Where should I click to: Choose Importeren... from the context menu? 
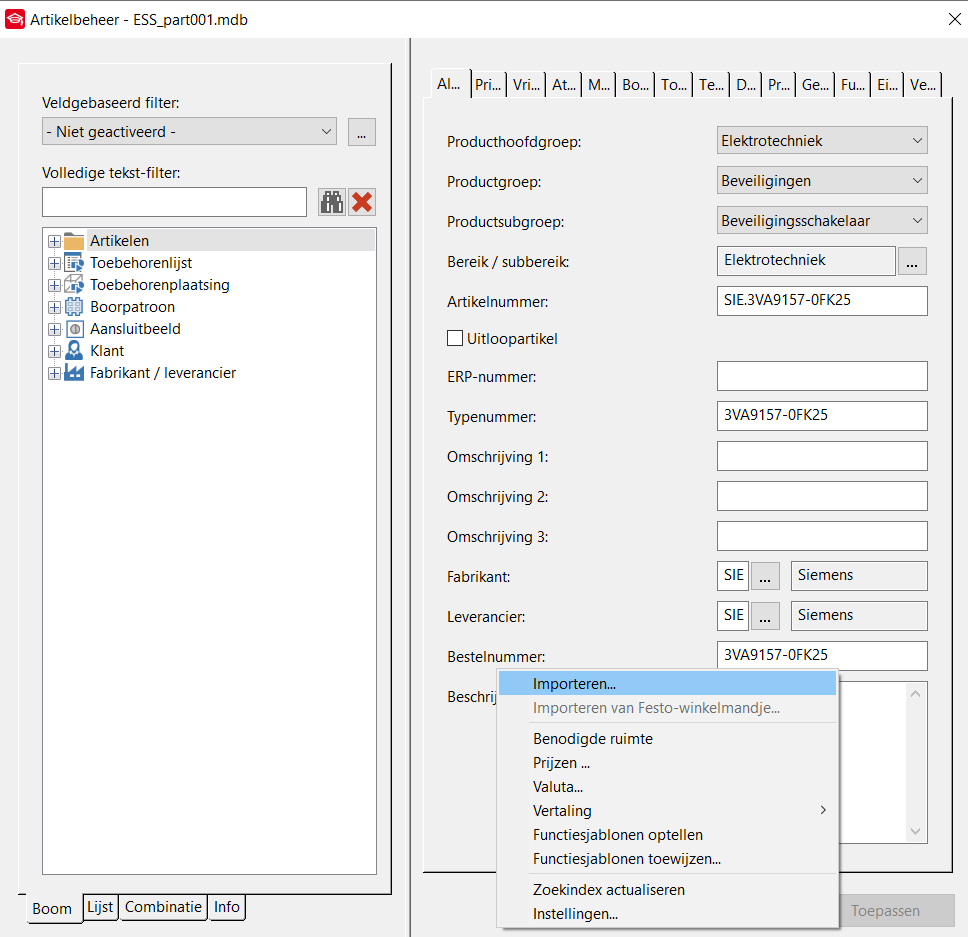pyautogui.click(x=667, y=684)
